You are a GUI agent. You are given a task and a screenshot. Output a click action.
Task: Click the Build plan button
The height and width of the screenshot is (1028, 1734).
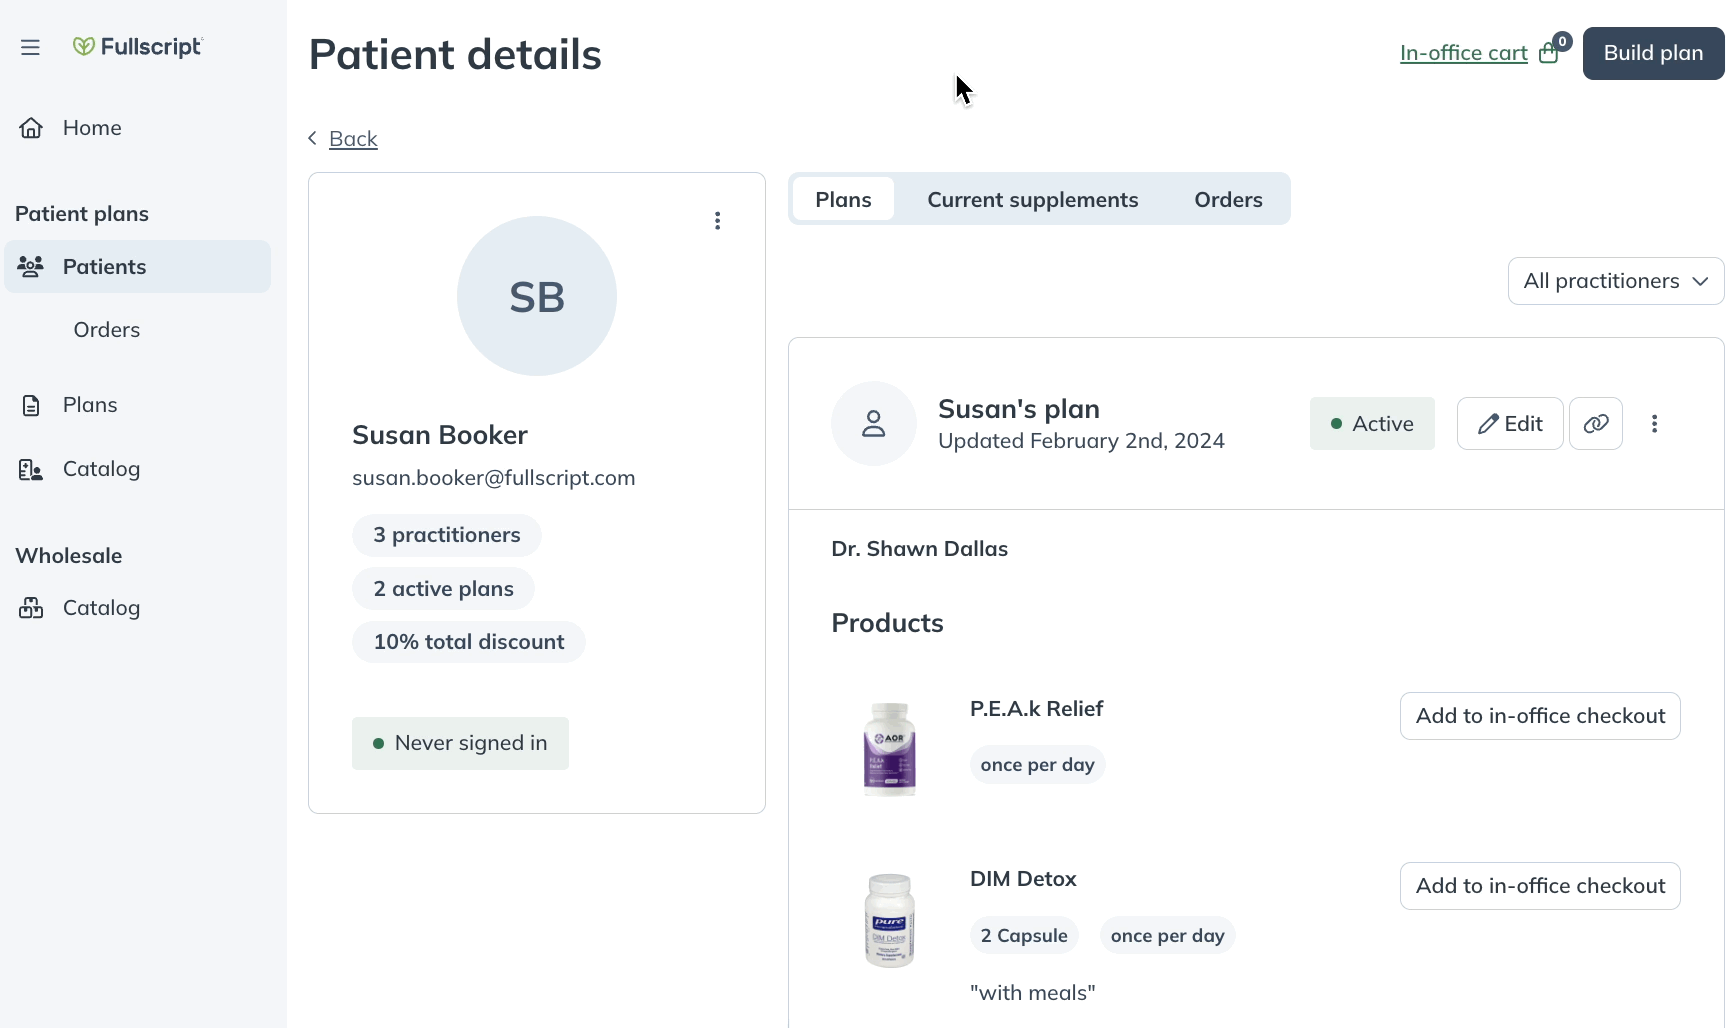(x=1653, y=53)
